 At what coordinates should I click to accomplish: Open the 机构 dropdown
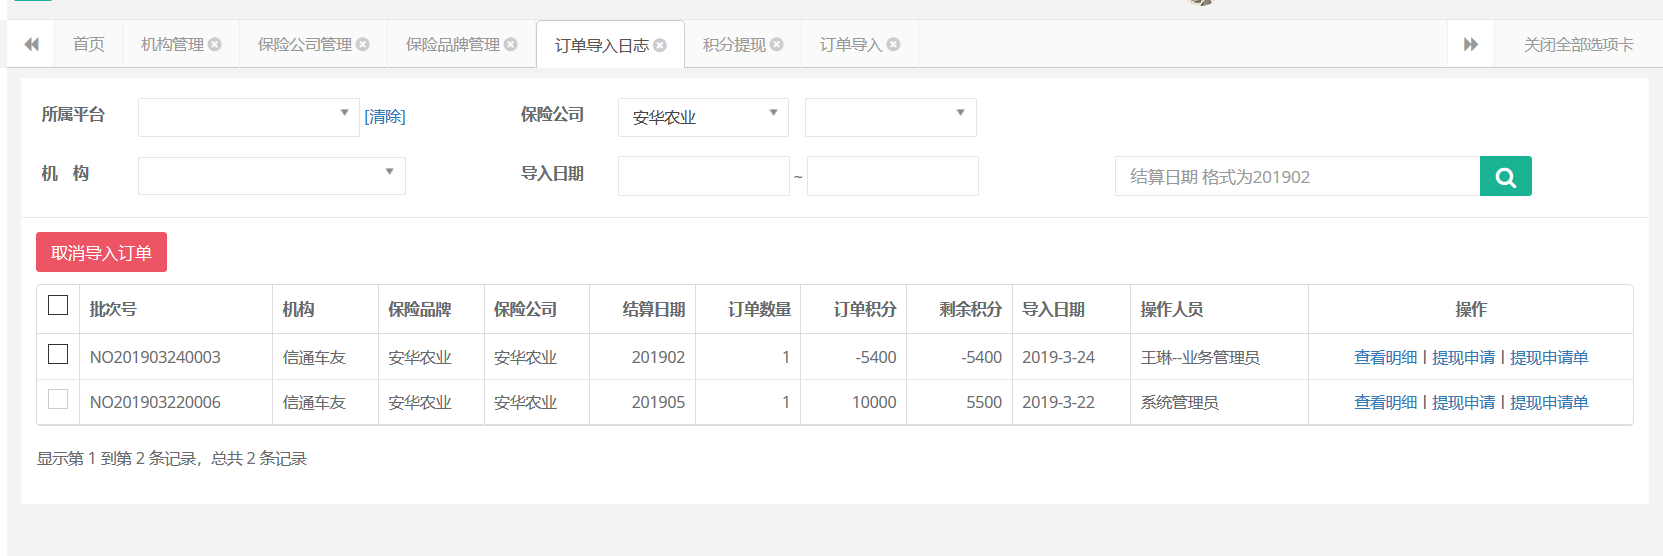click(271, 175)
